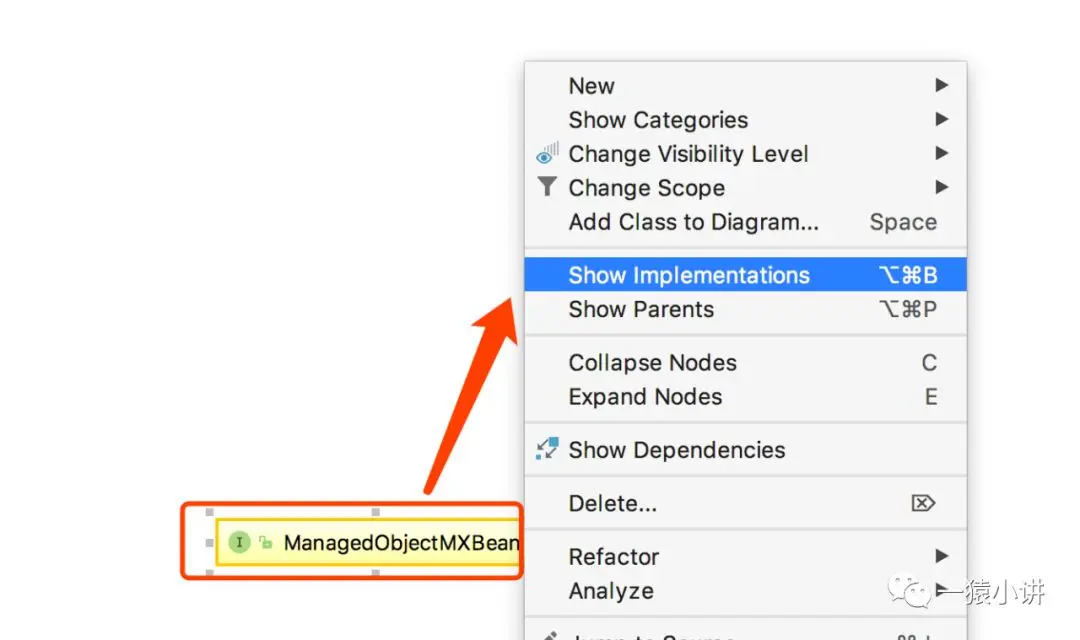Click the funnel icon beside Change Scope

pyautogui.click(x=546, y=187)
